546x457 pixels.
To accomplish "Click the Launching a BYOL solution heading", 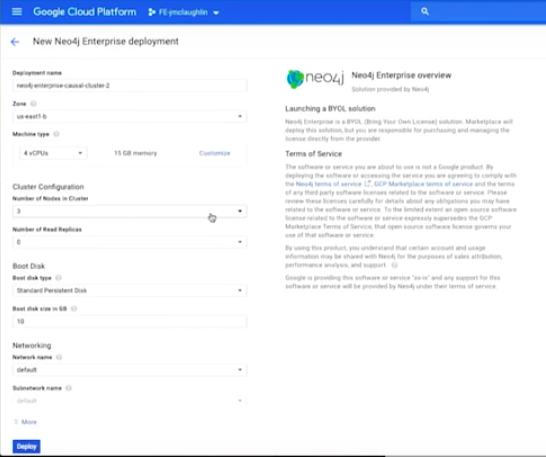I will (x=330, y=109).
